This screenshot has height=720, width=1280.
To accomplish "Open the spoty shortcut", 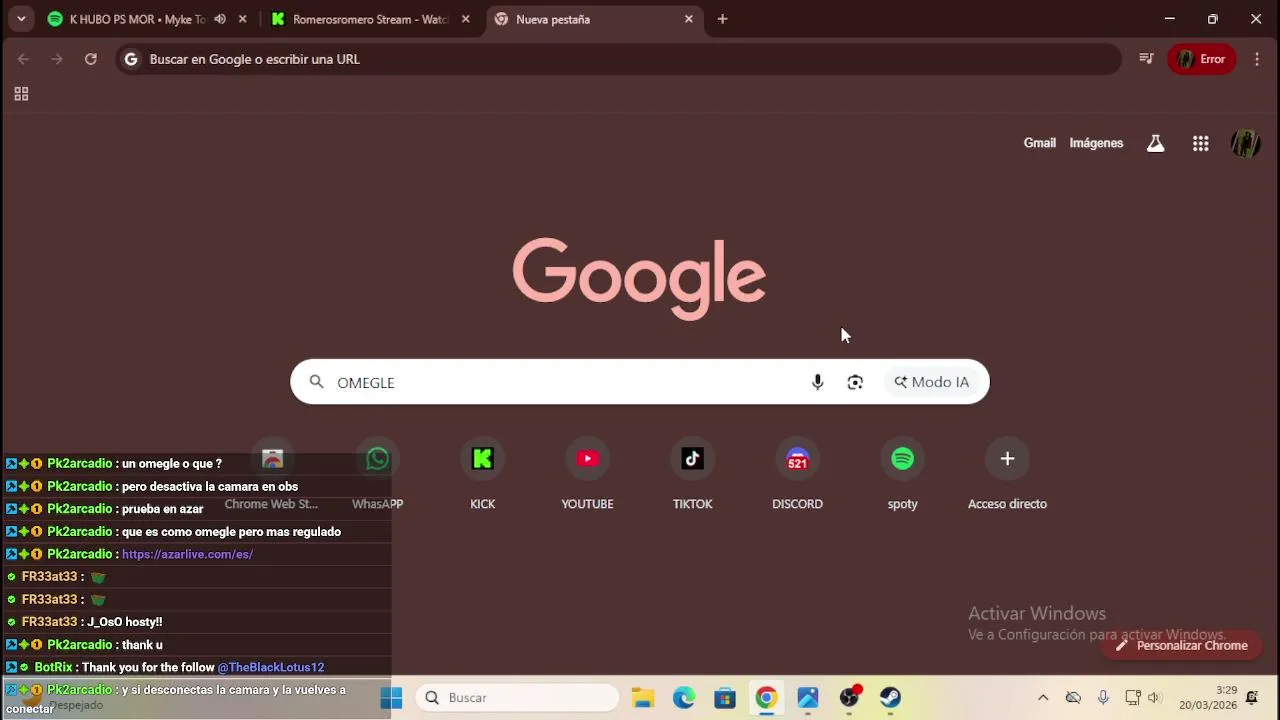I will coord(902,475).
